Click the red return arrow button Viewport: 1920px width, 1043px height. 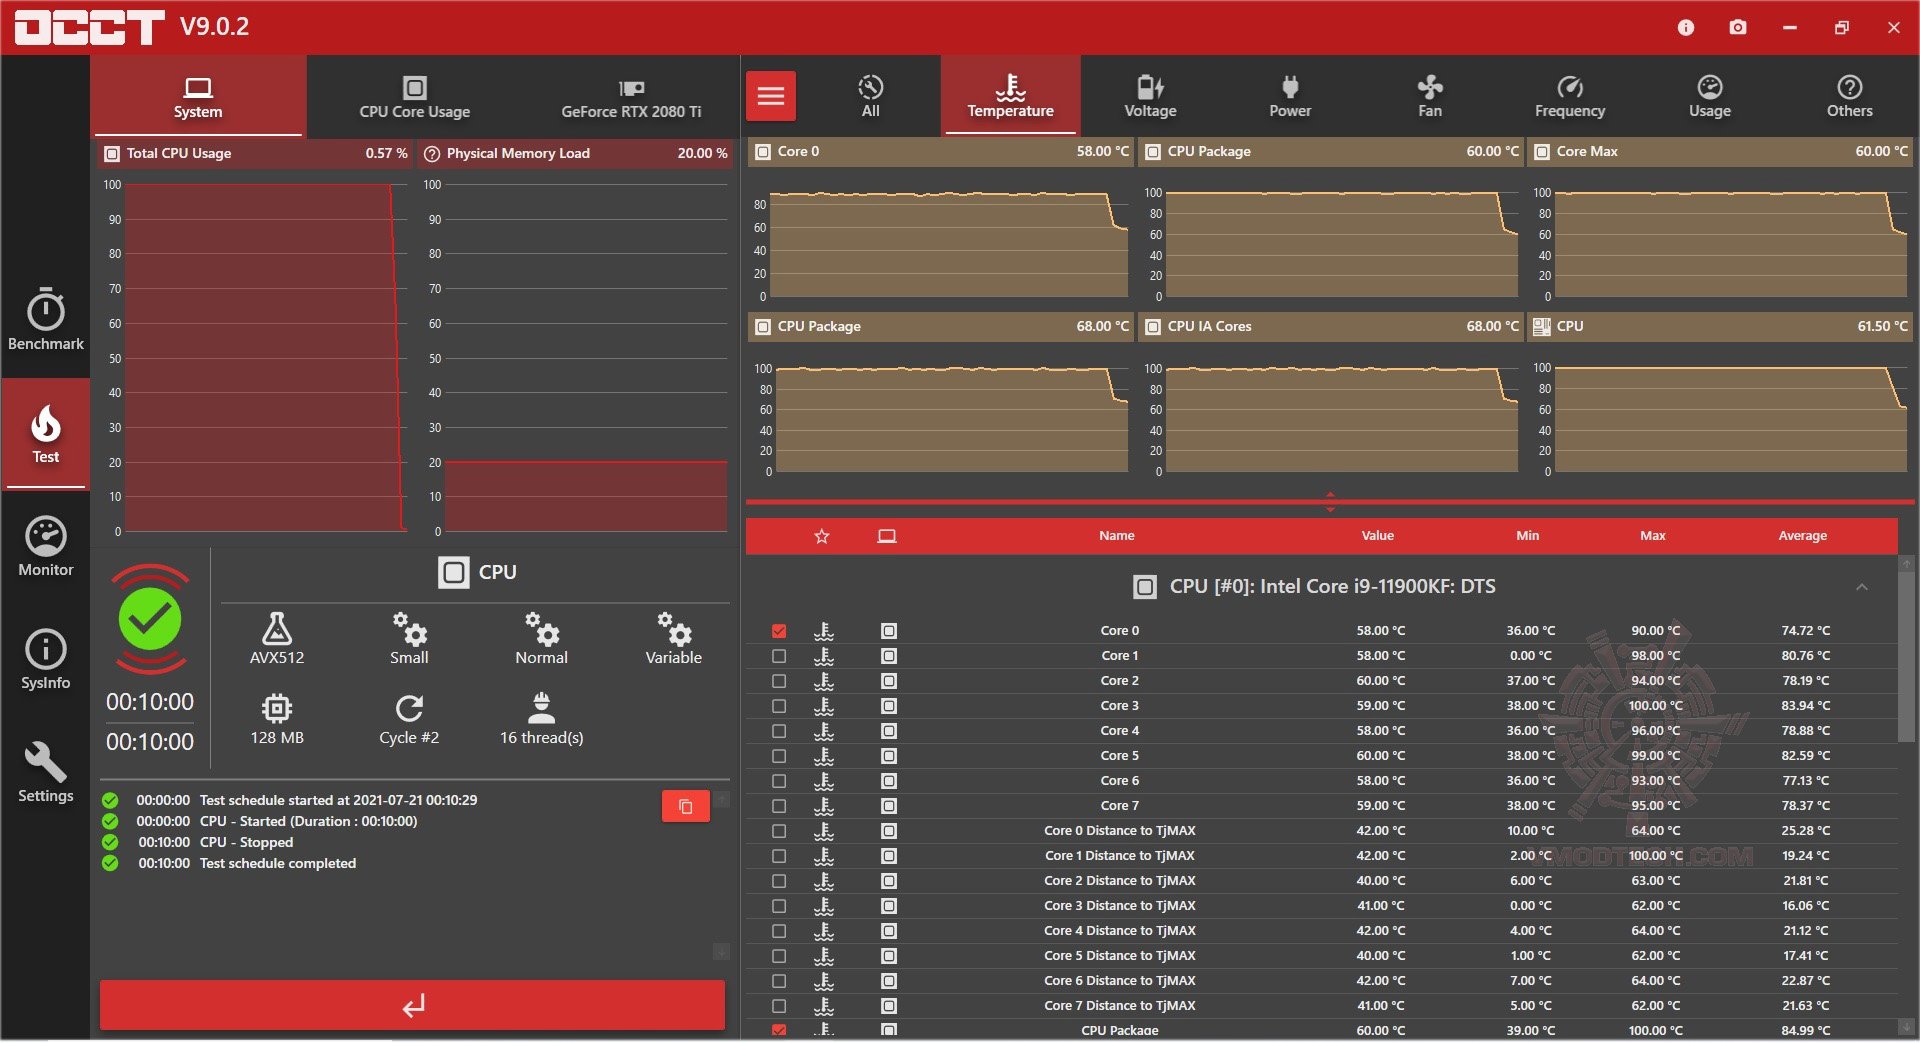[x=412, y=1005]
